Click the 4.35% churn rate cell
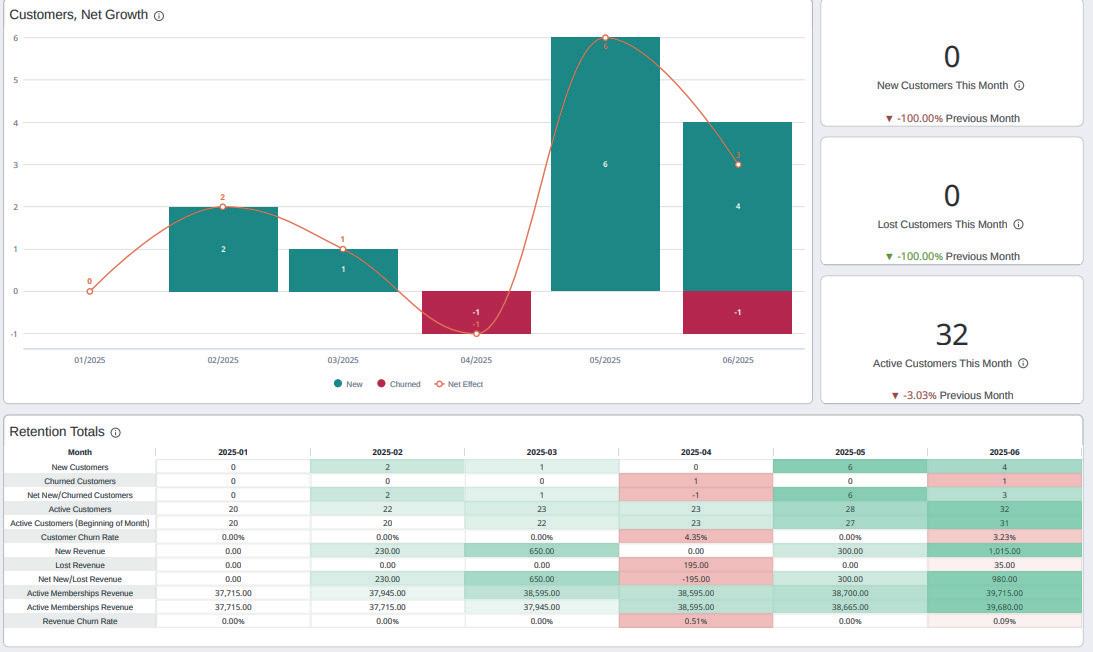 tap(696, 538)
